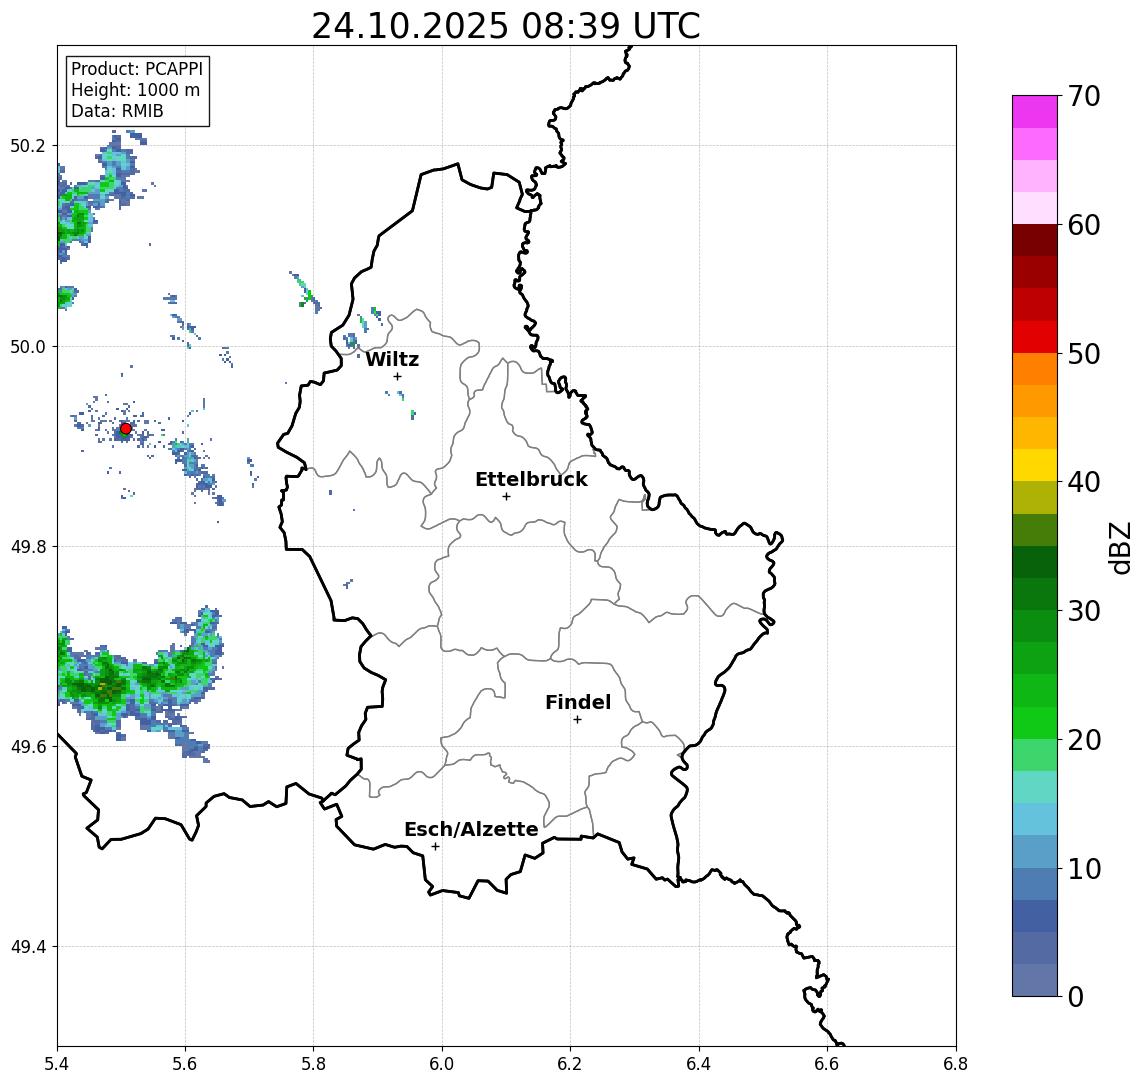Click the lowest slate-blue swatch above the 0 tick
Viewport: 1145px width, 1084px height.
point(1035,980)
